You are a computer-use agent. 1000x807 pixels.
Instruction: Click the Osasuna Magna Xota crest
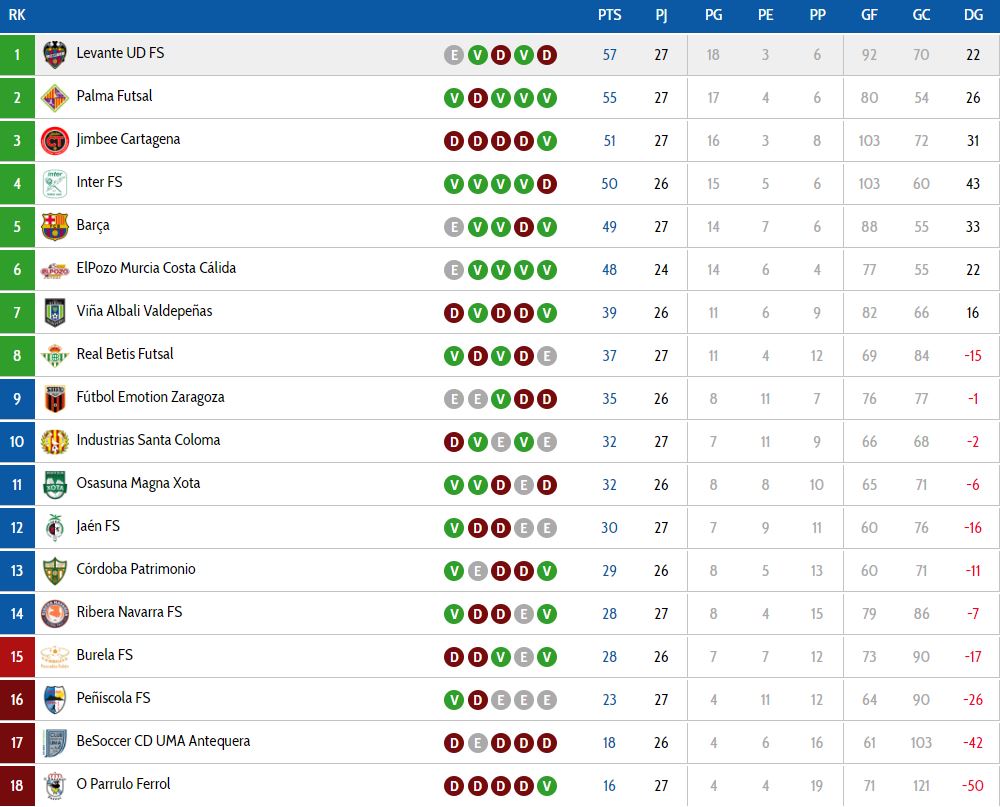pos(55,485)
